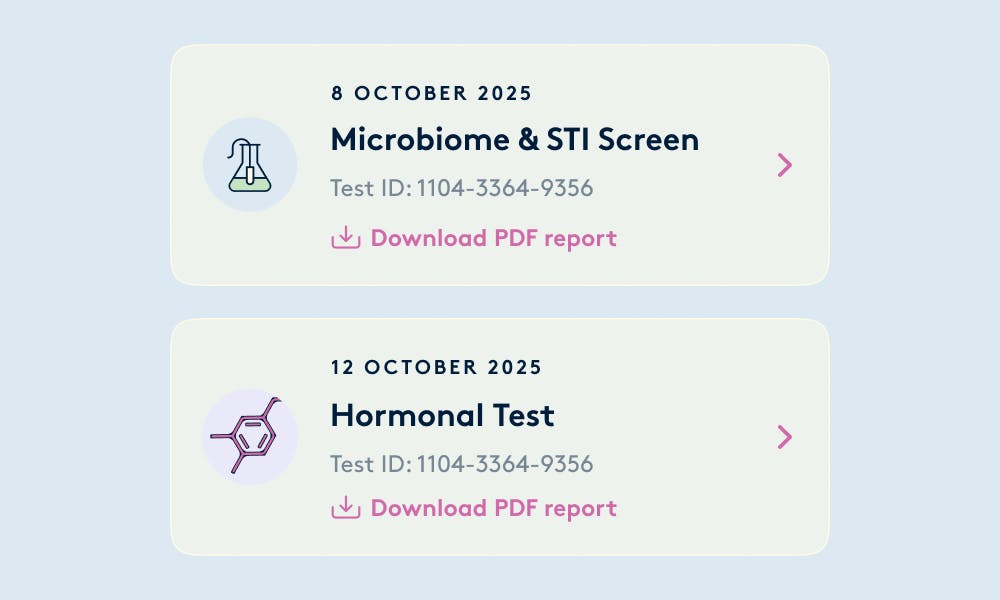Click download tray icon under Microbiome & STI Screen
Screen dimensions: 1000x600
tap(345, 238)
